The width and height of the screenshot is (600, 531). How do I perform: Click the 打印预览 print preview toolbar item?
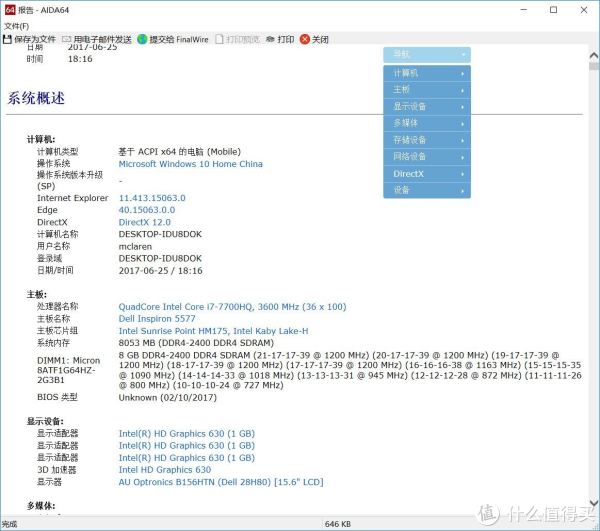click(237, 39)
